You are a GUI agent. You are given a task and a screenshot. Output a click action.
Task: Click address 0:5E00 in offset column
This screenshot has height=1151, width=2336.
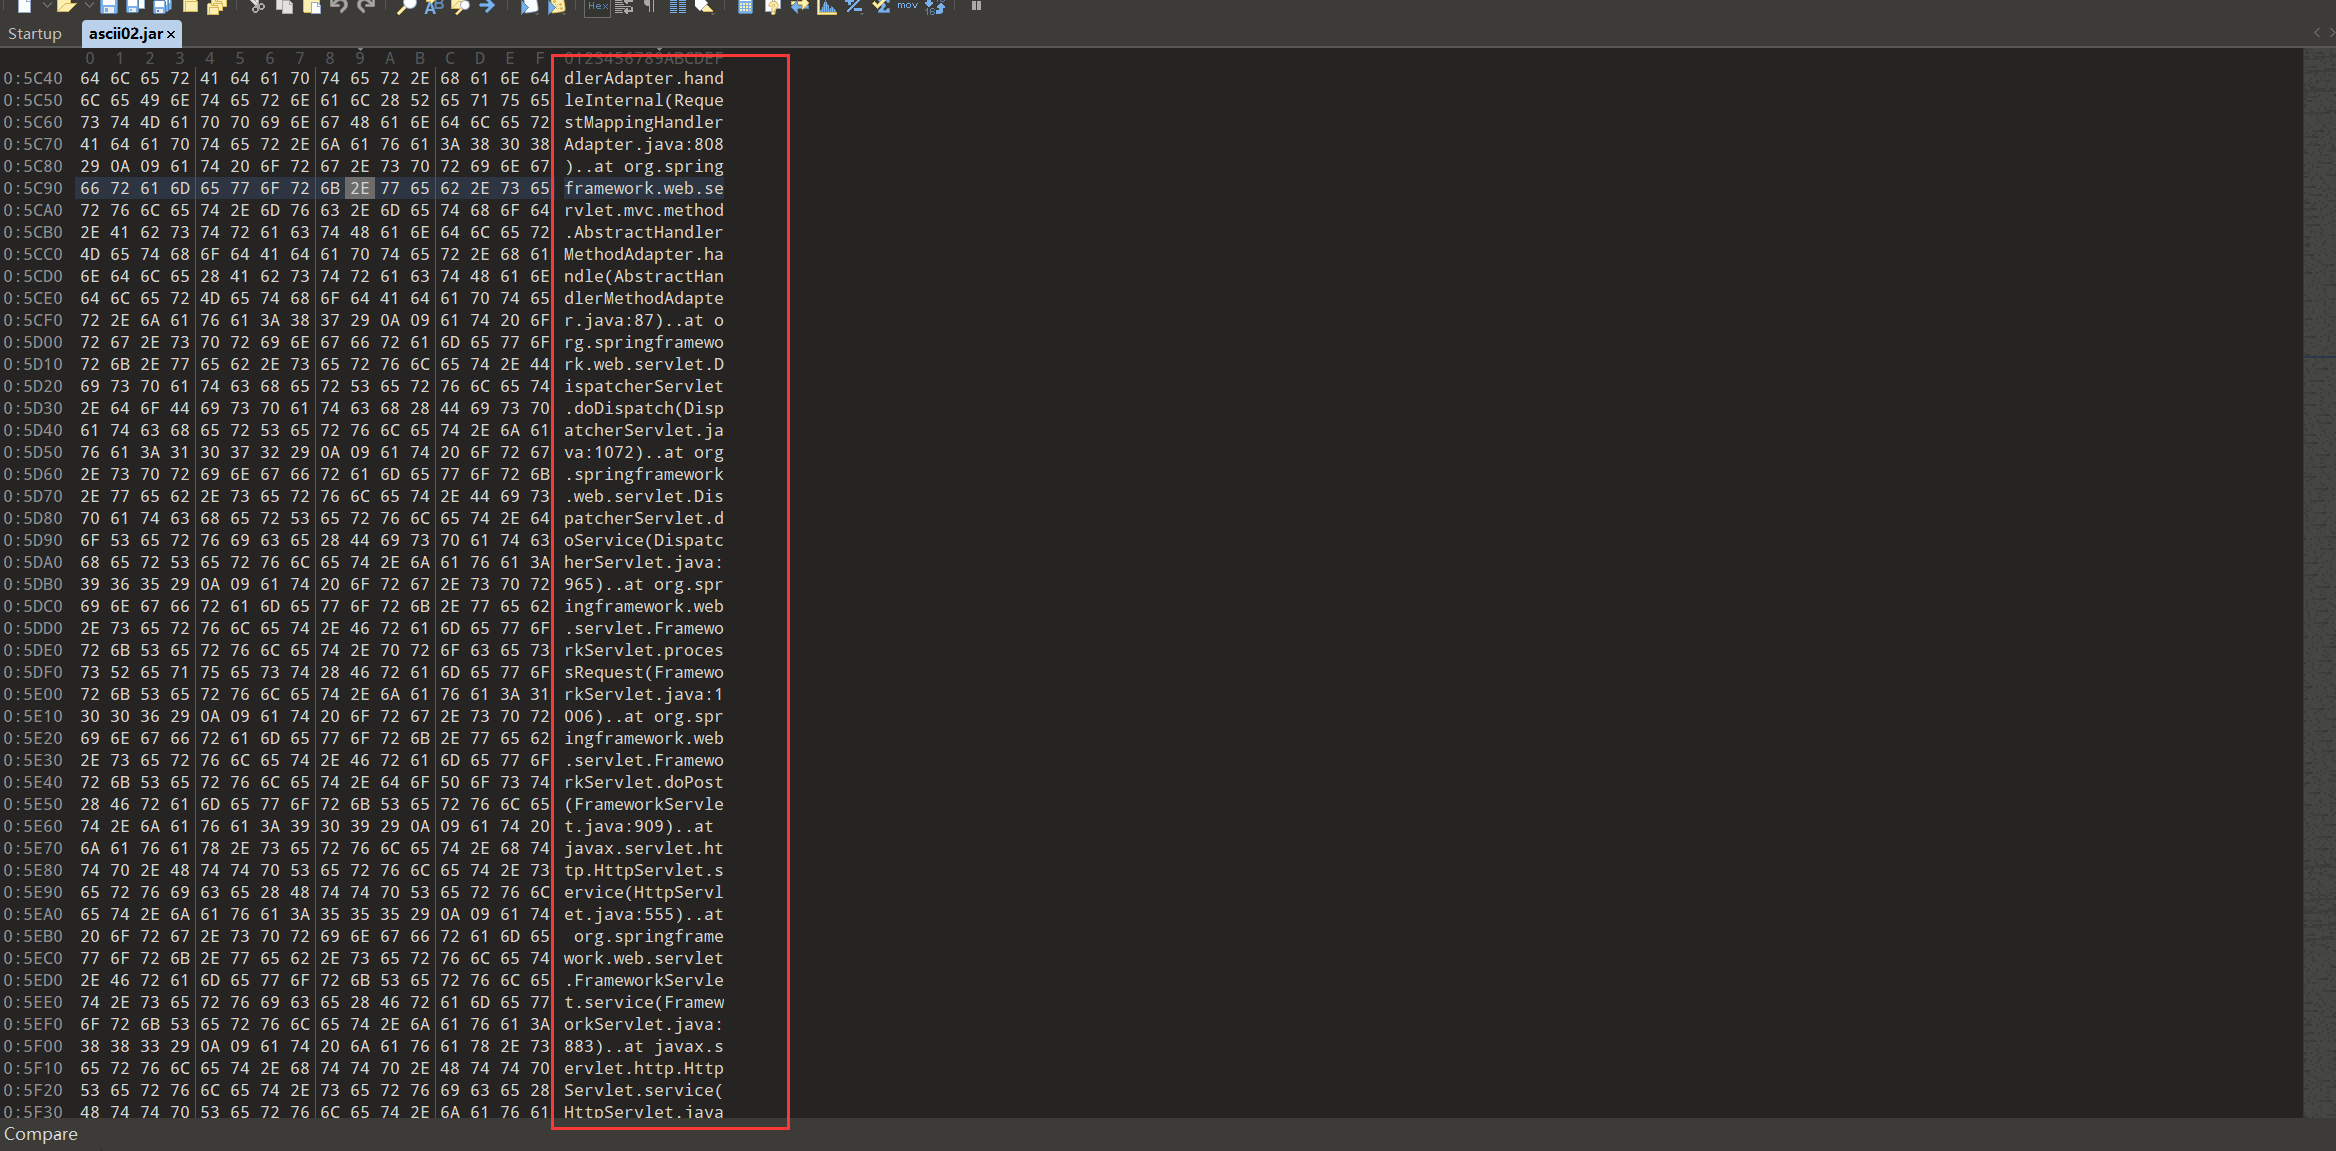pos(33,694)
